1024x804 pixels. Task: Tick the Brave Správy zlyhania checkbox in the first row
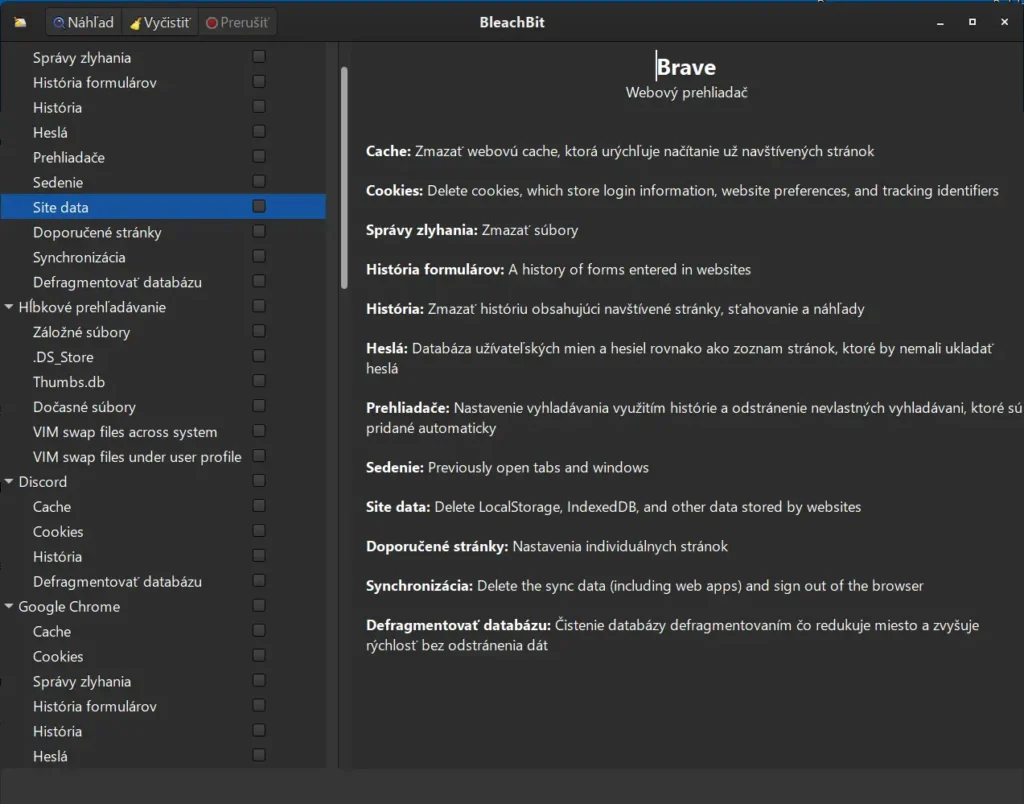click(x=259, y=57)
